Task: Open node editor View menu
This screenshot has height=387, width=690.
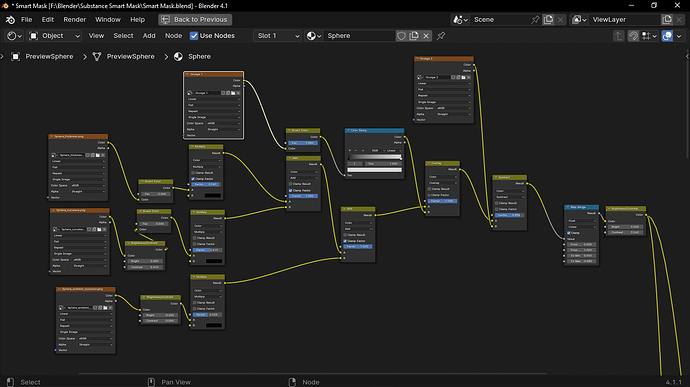Action: point(96,36)
